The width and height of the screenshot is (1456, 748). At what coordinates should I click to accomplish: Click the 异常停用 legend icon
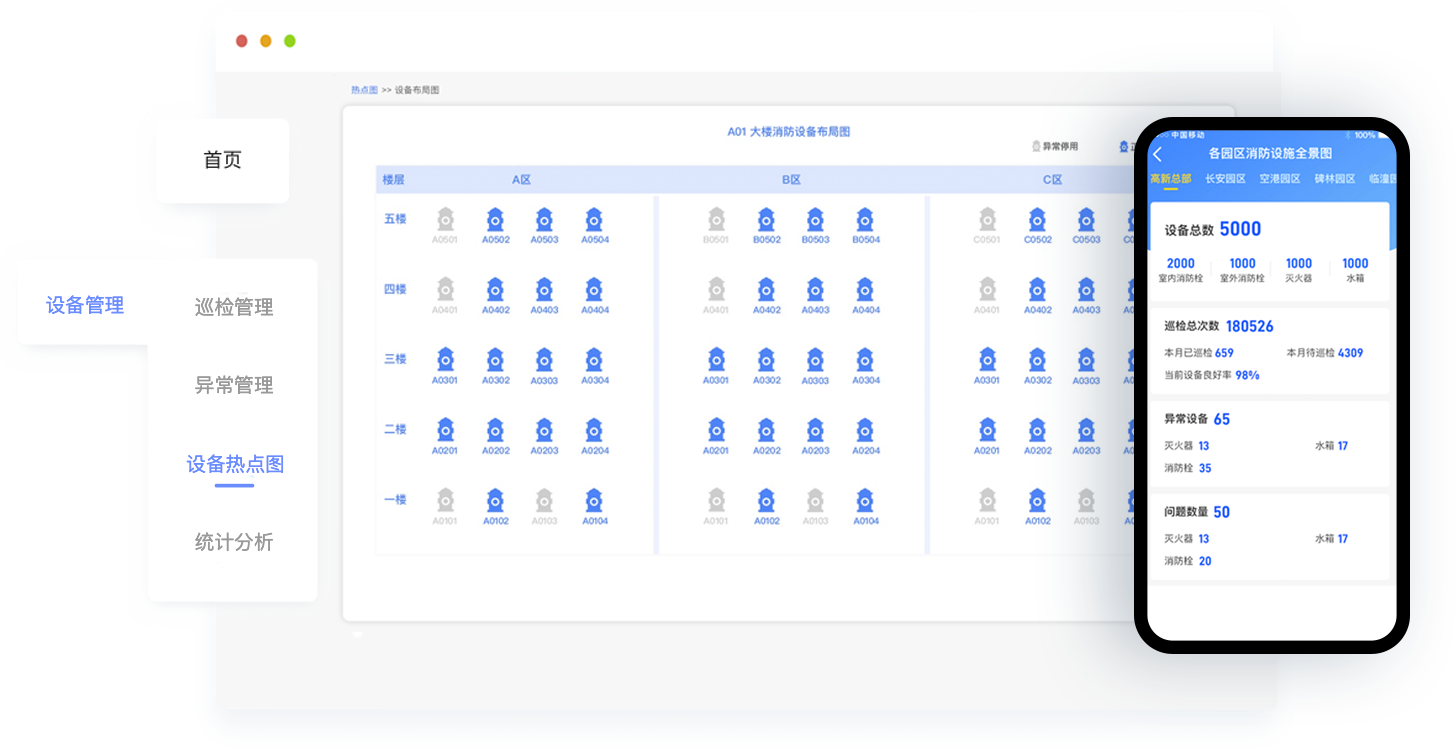[1037, 146]
